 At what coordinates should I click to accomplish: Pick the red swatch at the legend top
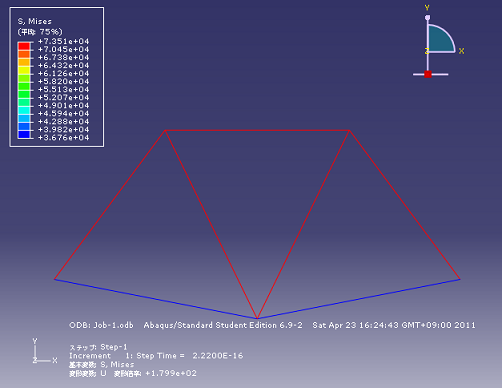[24, 46]
